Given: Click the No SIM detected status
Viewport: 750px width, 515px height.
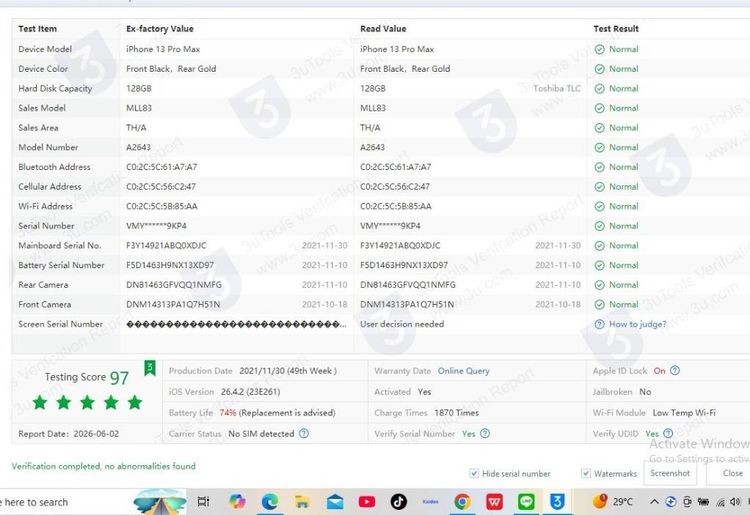Looking at the screenshot, I should tap(261, 434).
